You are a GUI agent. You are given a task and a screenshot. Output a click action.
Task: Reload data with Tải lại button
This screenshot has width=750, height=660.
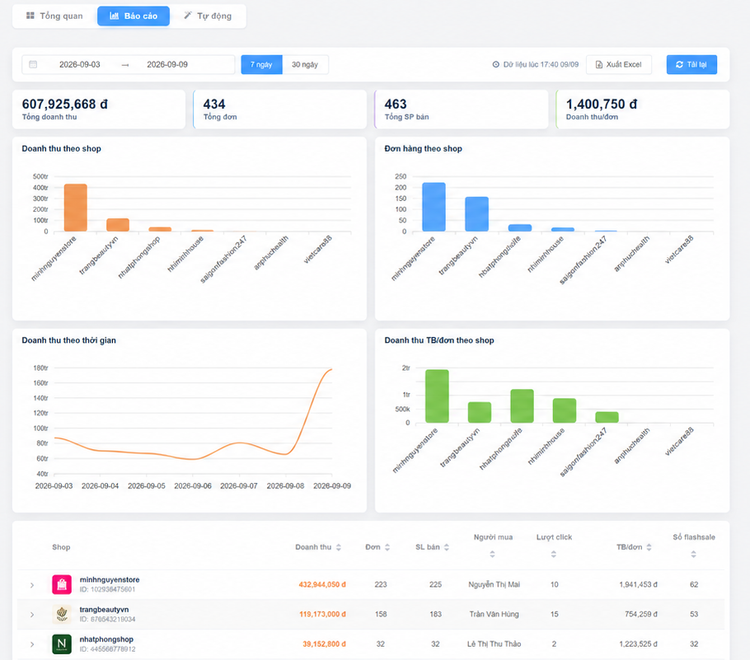point(691,65)
